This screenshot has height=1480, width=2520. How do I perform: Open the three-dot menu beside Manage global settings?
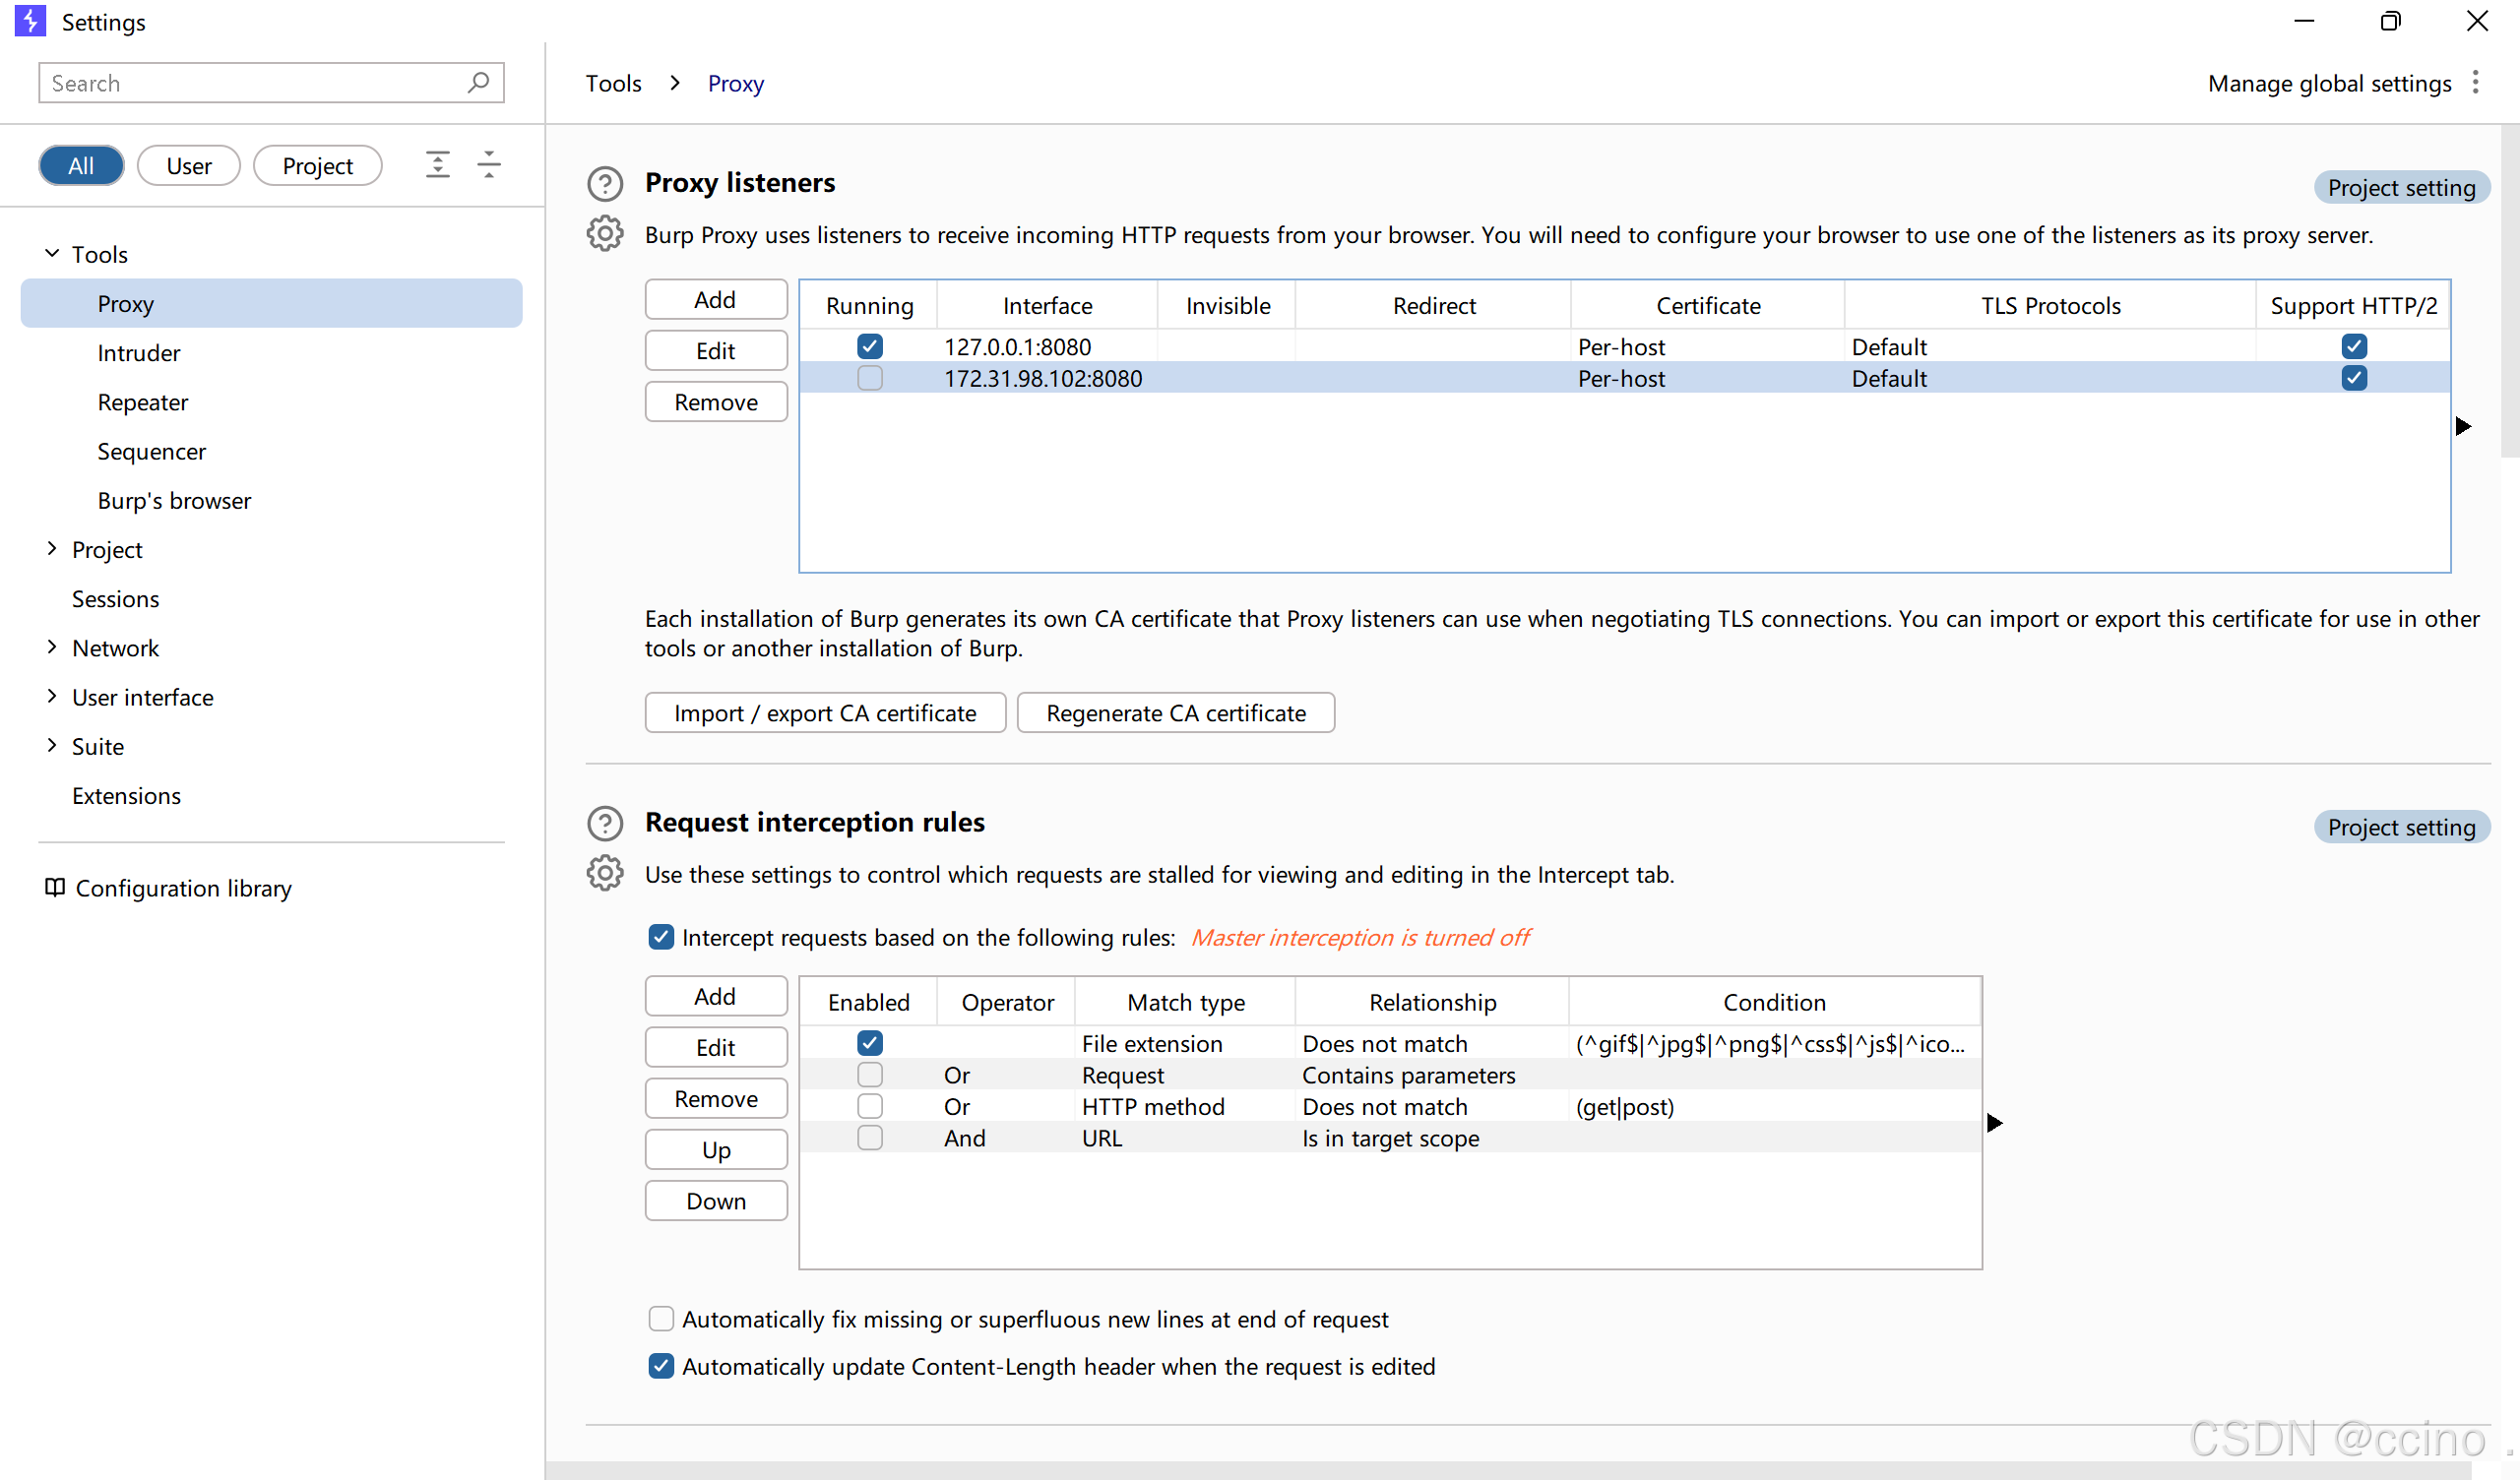2476,83
